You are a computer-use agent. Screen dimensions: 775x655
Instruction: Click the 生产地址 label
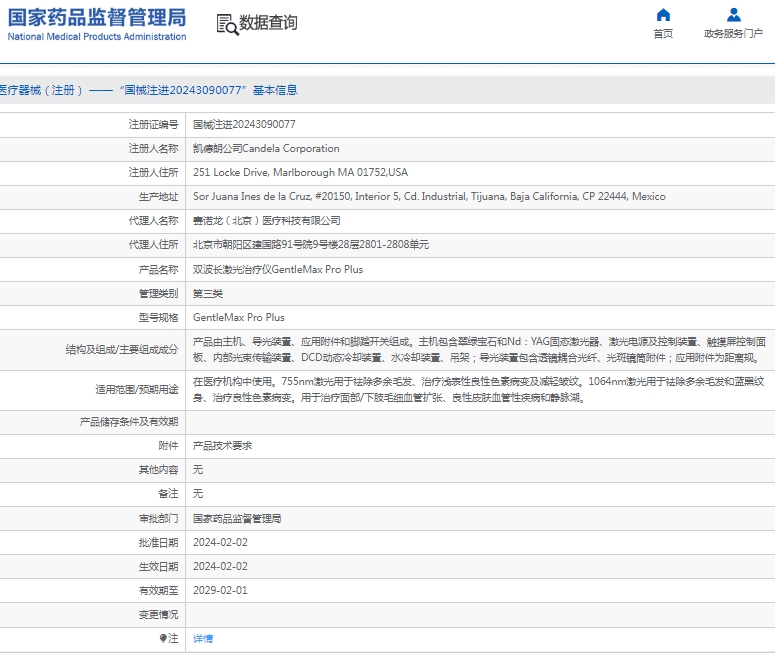point(158,197)
